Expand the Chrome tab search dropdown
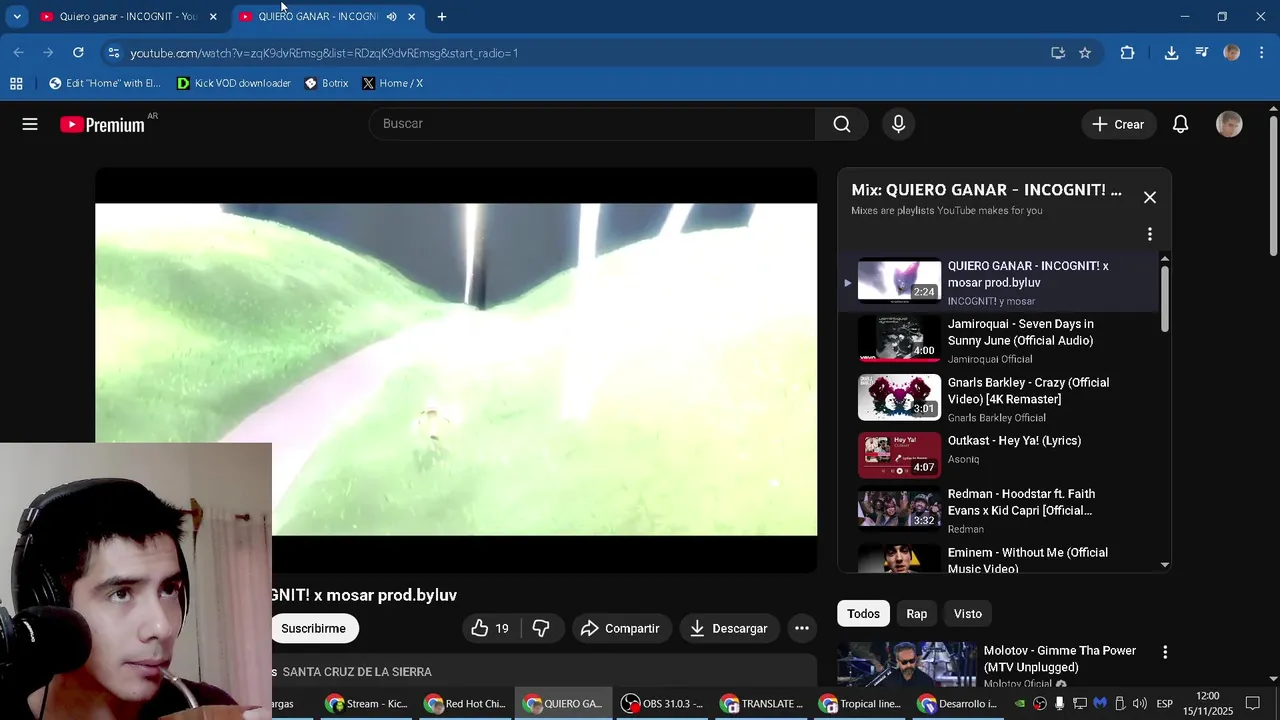 click(17, 17)
